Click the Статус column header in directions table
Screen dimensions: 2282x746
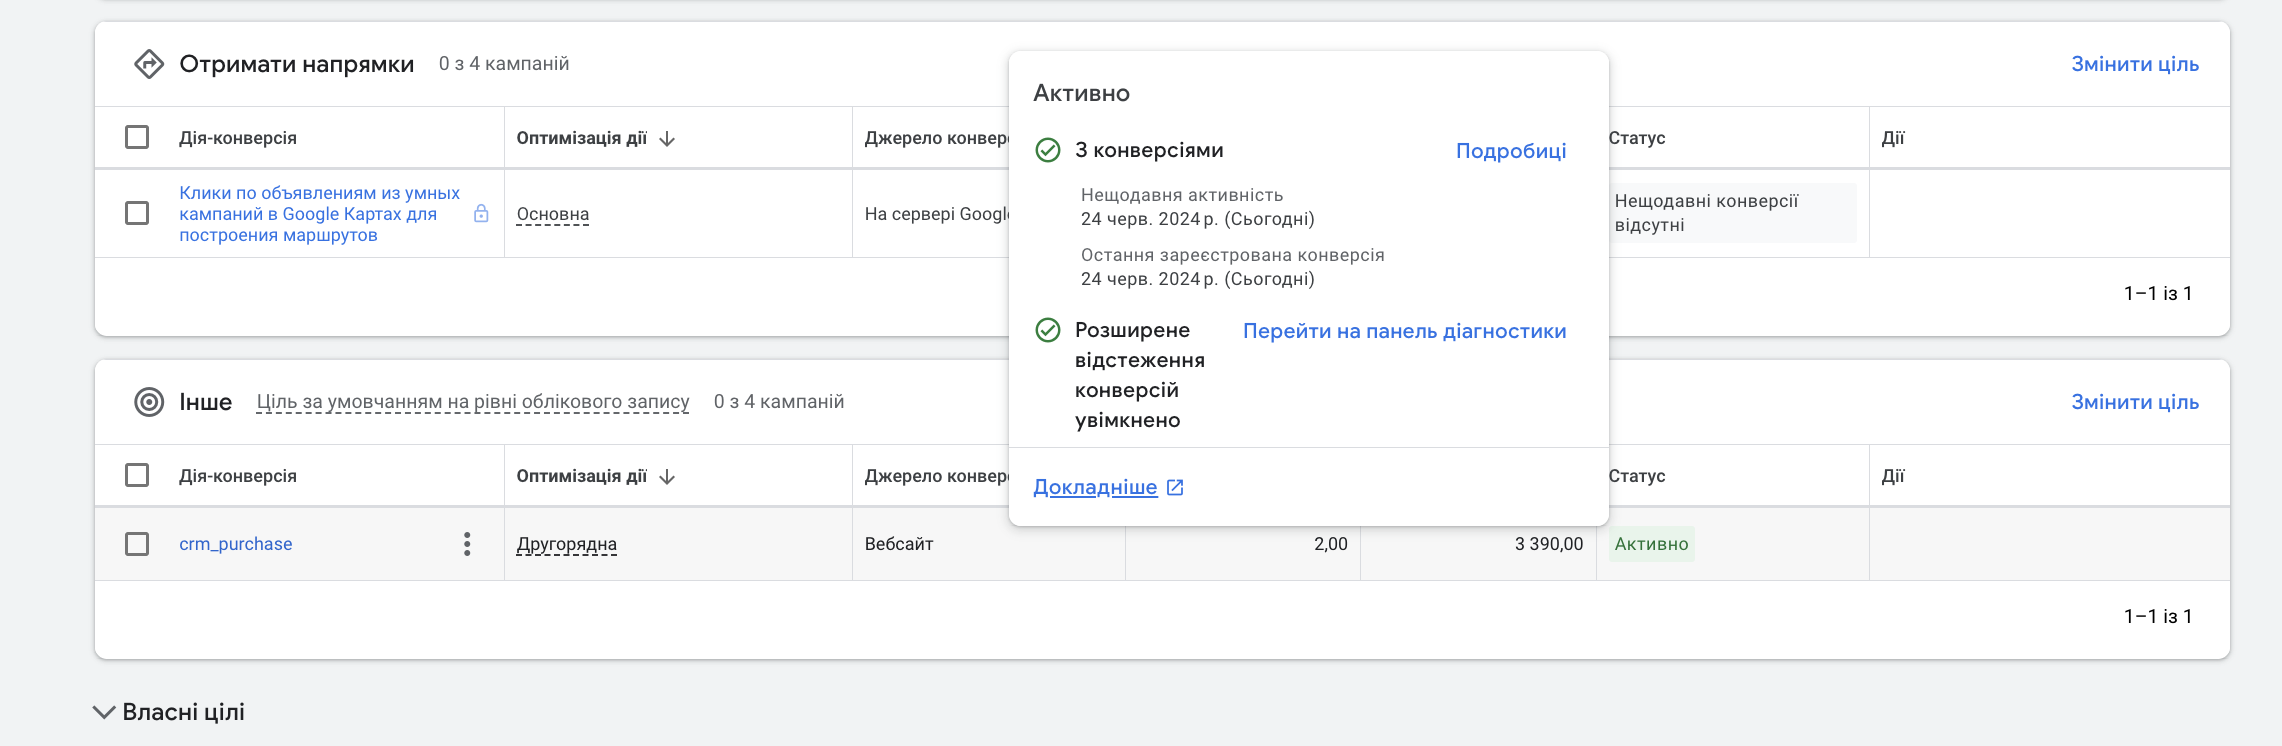click(x=1637, y=138)
